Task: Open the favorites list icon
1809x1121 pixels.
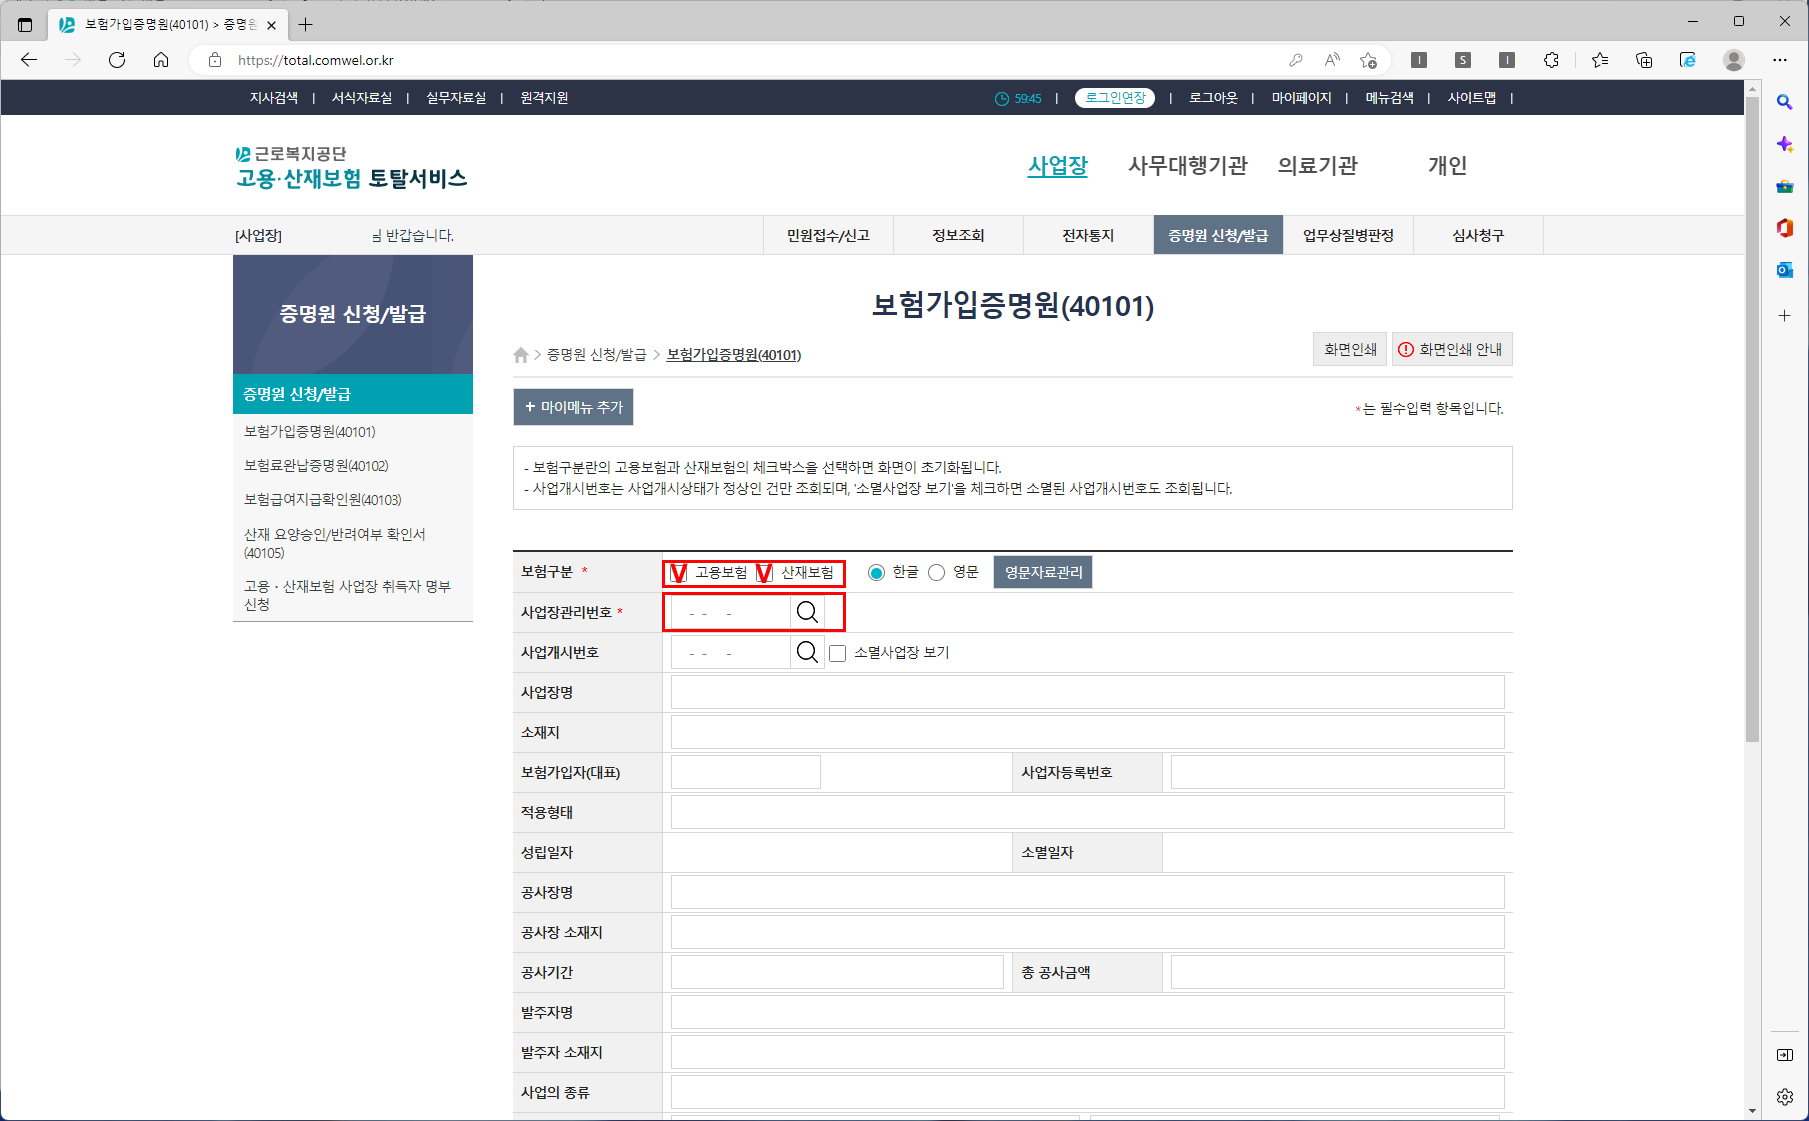Action: click(x=1600, y=60)
